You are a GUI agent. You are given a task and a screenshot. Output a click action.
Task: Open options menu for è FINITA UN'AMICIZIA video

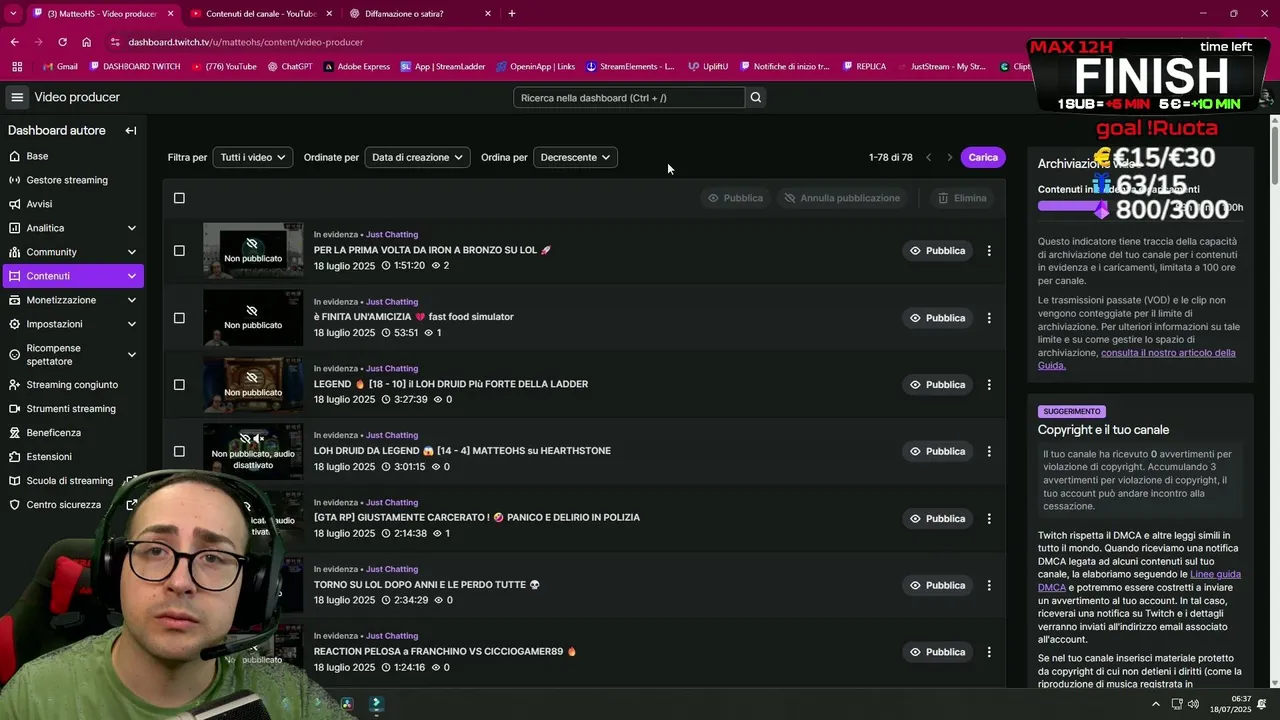point(989,318)
